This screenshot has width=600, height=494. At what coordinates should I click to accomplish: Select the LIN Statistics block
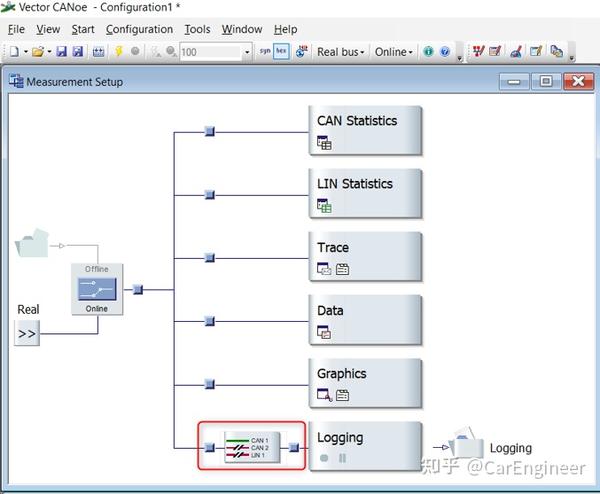coord(365,194)
